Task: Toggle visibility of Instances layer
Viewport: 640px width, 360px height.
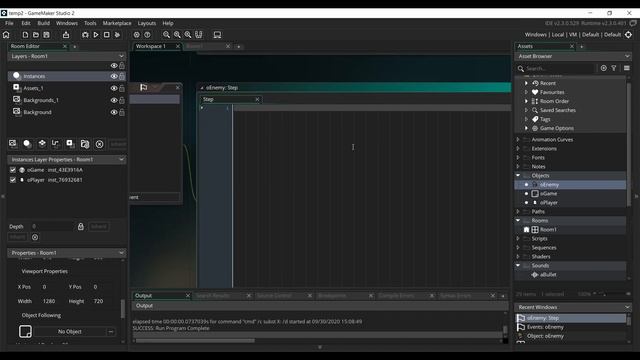Action: pyautogui.click(x=114, y=76)
